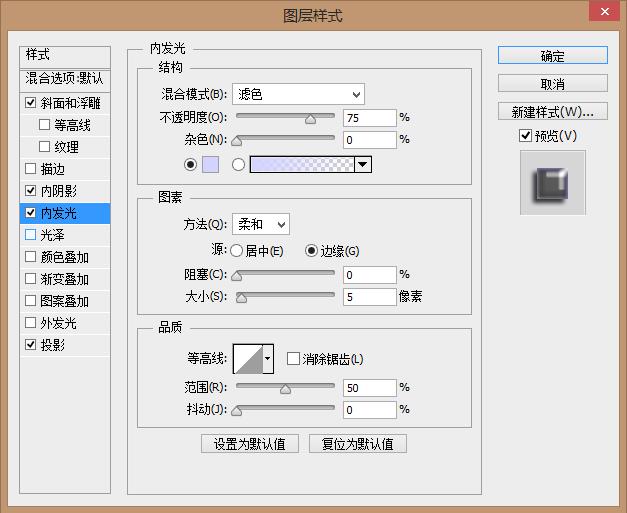
Task: Click 设置为默认值 button
Action: 250,444
